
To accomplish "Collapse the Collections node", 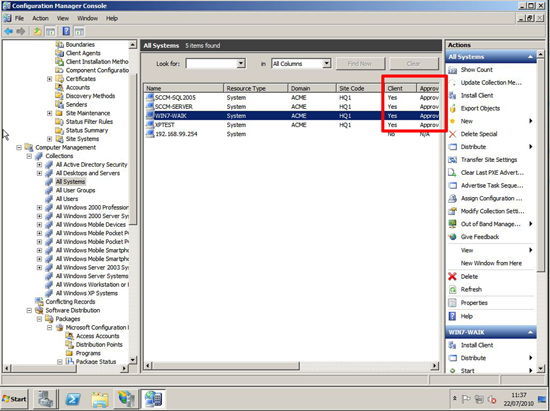I will click(29, 156).
